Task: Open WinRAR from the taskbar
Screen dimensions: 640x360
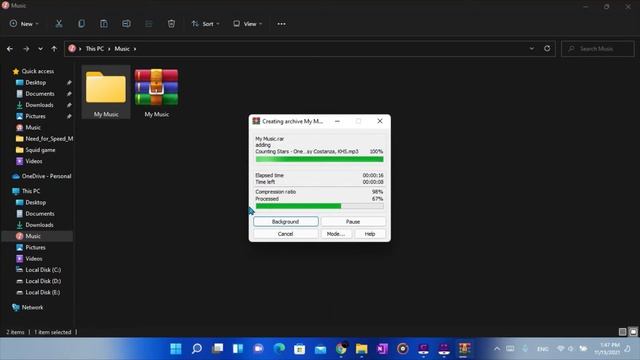Action: point(464,349)
